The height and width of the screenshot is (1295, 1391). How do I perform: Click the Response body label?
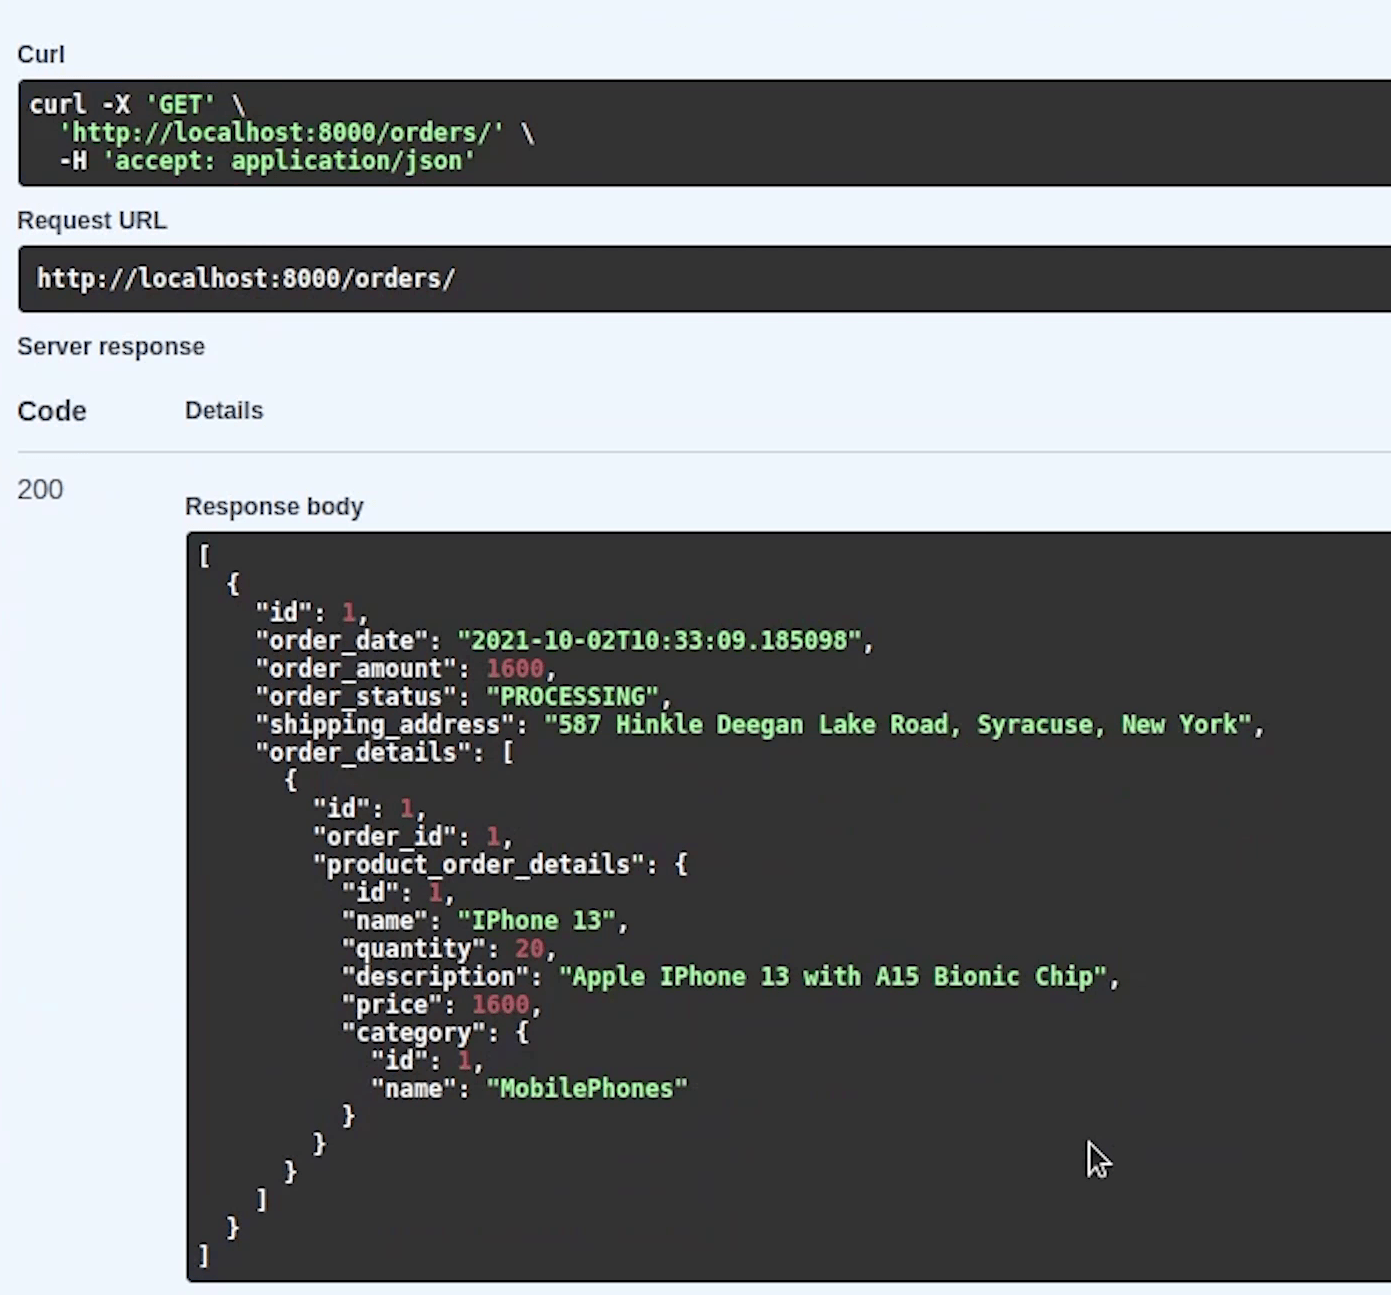coord(274,507)
